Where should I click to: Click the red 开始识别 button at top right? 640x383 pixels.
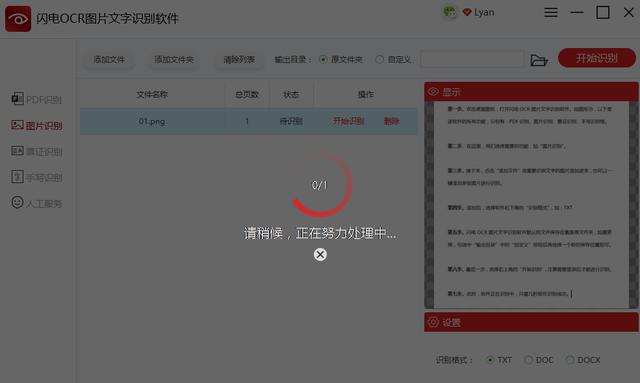597,58
